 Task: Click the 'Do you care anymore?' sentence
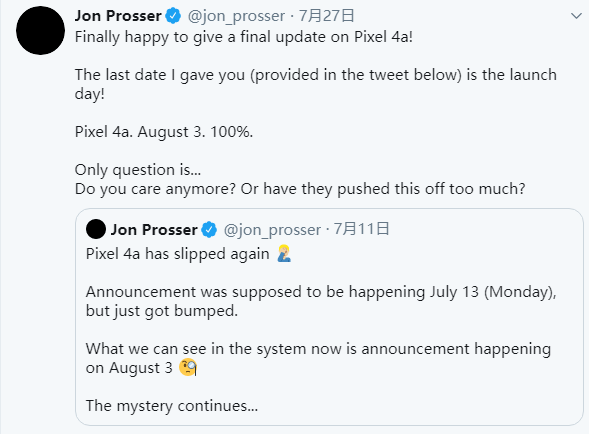(155, 189)
